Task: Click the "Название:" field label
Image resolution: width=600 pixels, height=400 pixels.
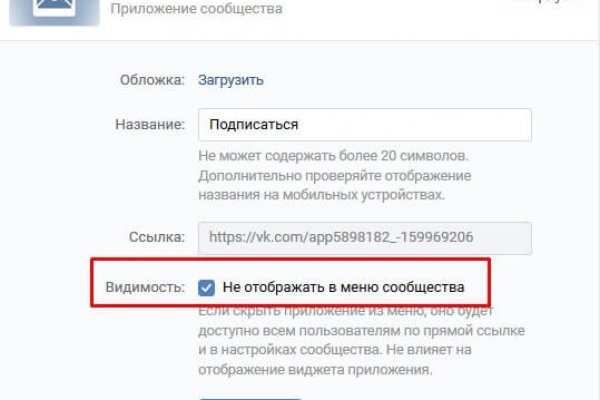Action: (150, 125)
